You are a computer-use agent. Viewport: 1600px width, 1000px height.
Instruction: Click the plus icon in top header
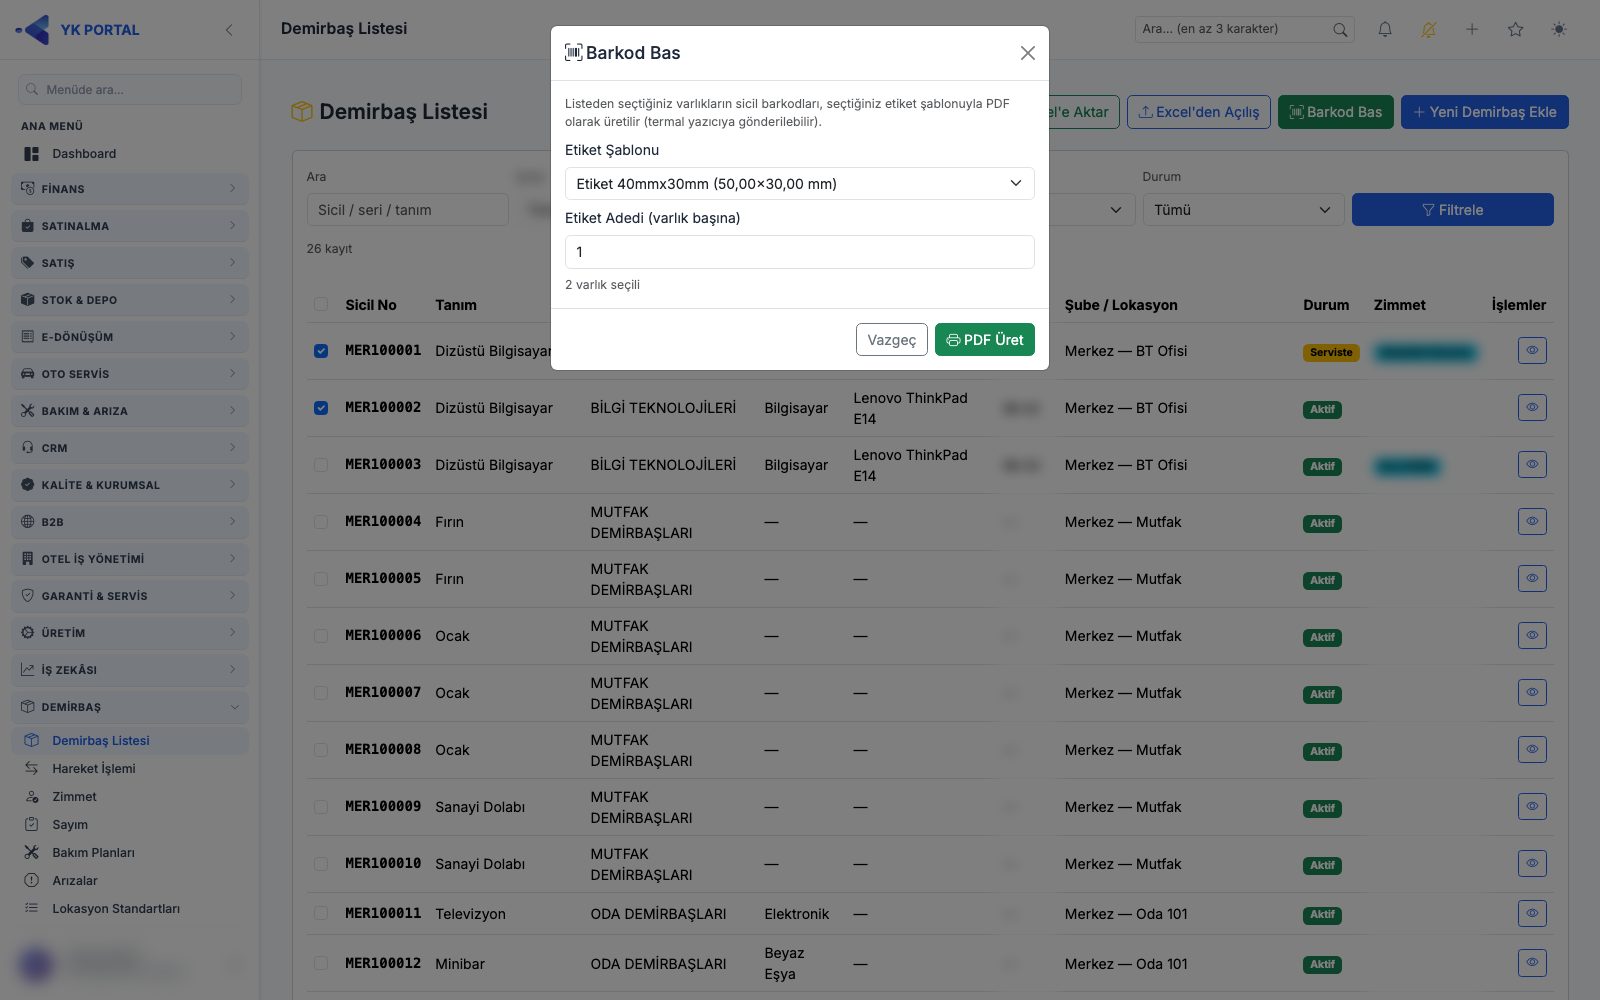pos(1472,29)
